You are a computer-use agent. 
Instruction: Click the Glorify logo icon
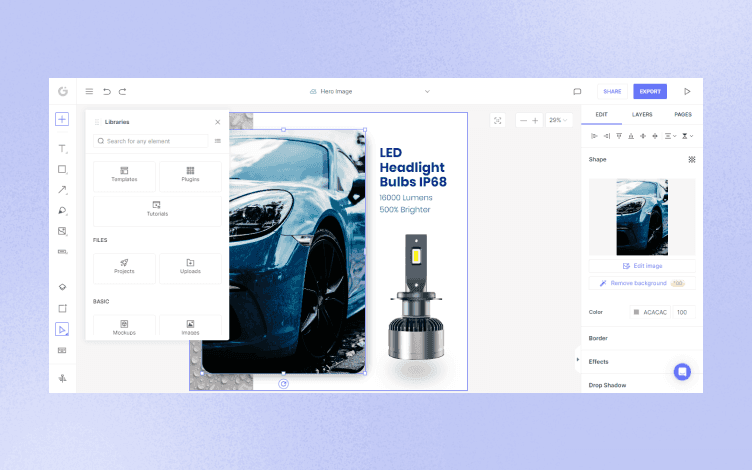coord(63,91)
